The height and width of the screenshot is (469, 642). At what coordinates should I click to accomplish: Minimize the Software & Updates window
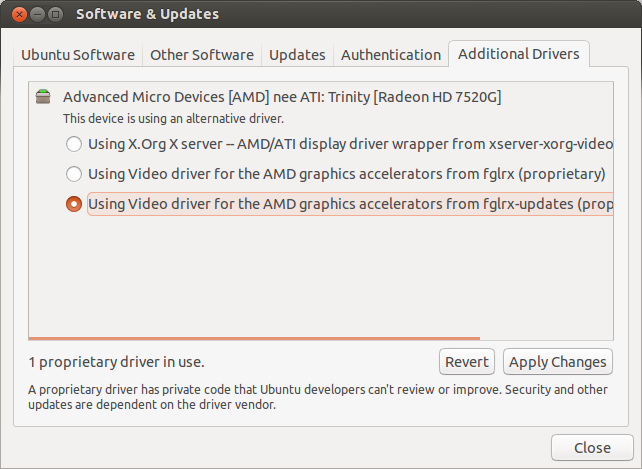(x=35, y=15)
